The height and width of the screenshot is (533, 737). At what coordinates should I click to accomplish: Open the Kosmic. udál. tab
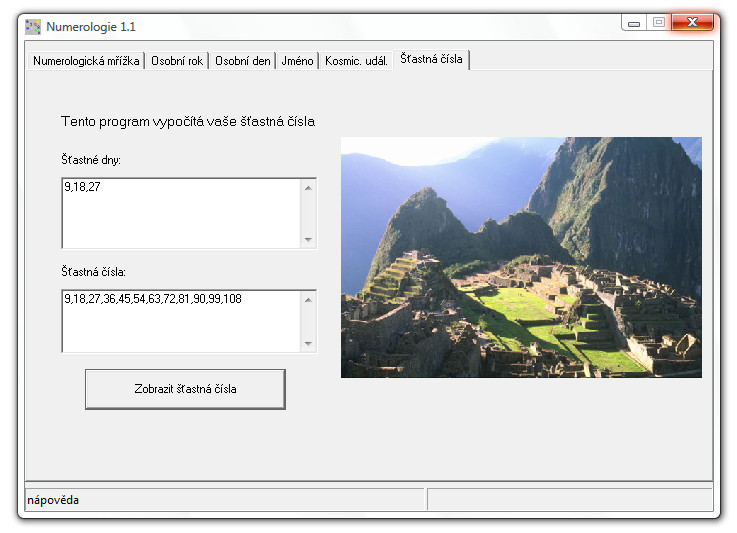click(356, 61)
